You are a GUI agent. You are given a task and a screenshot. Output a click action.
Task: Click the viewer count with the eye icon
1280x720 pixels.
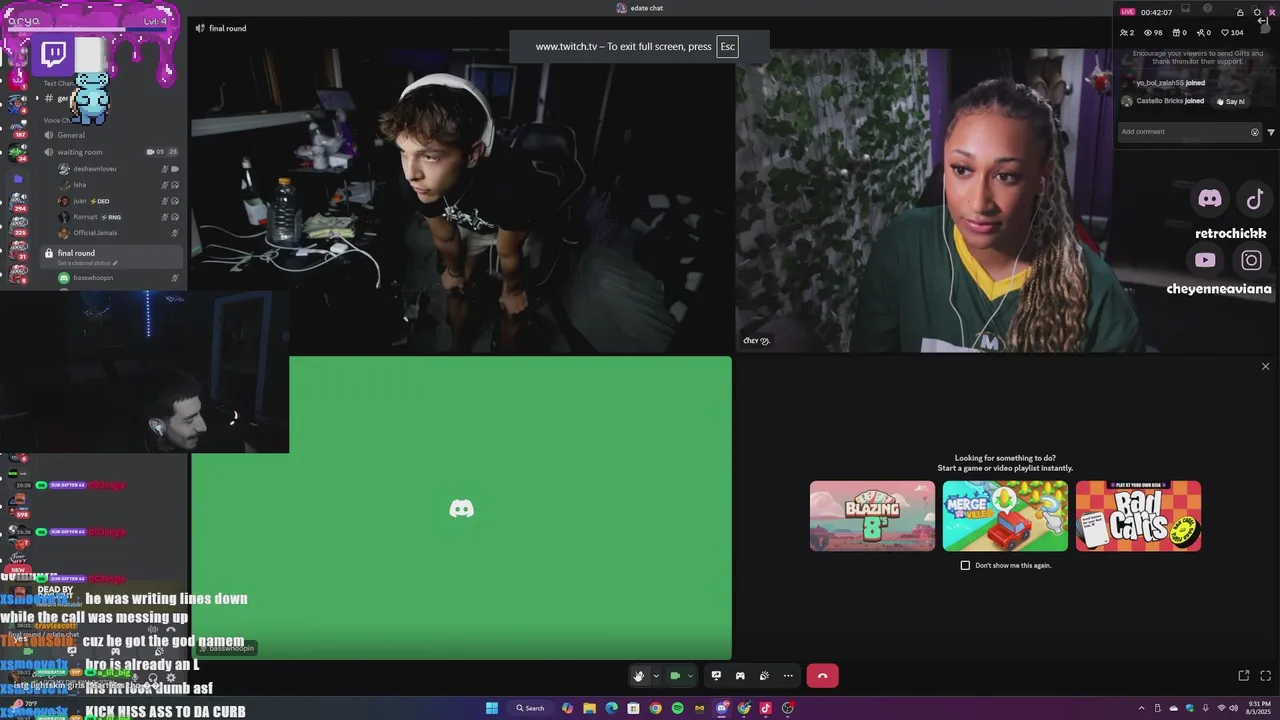[1153, 32]
